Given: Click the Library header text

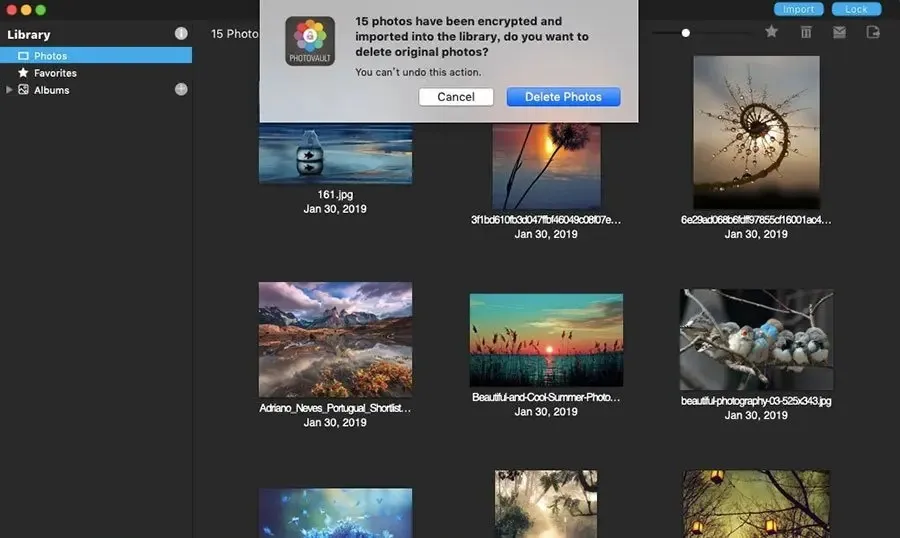Looking at the screenshot, I should click(x=29, y=34).
